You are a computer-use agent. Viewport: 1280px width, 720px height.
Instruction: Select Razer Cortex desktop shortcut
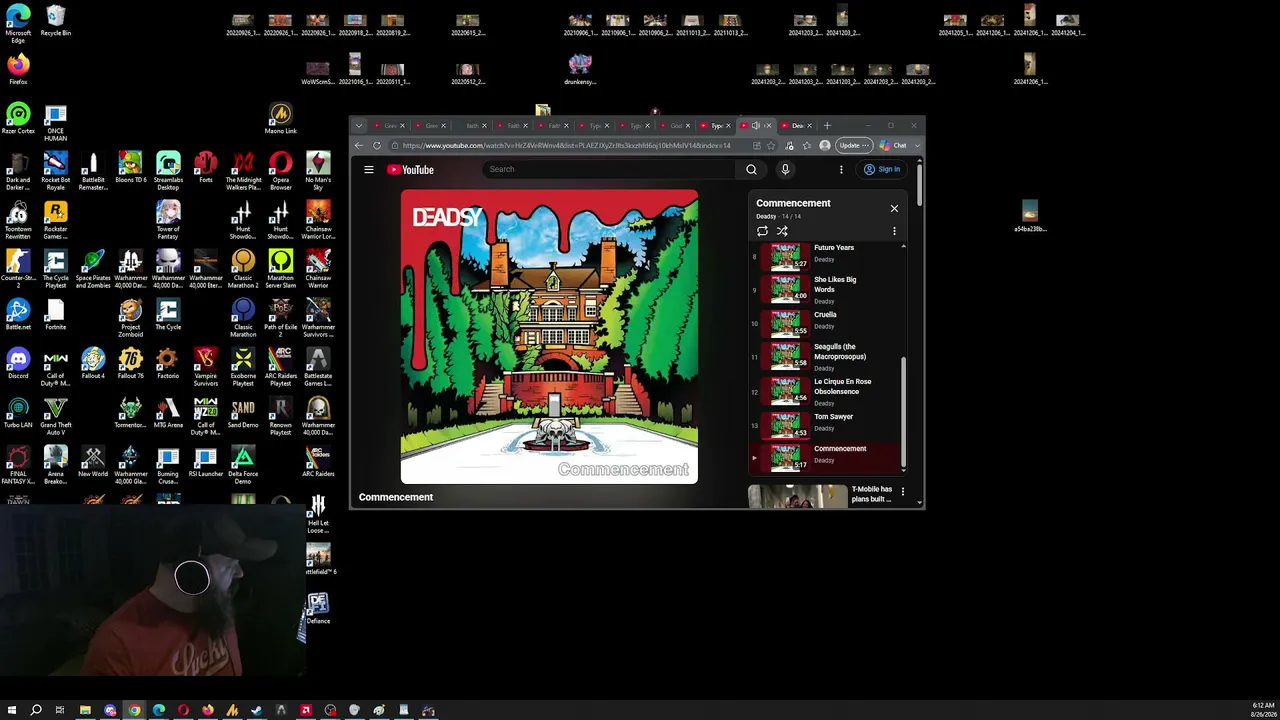[x=18, y=119]
